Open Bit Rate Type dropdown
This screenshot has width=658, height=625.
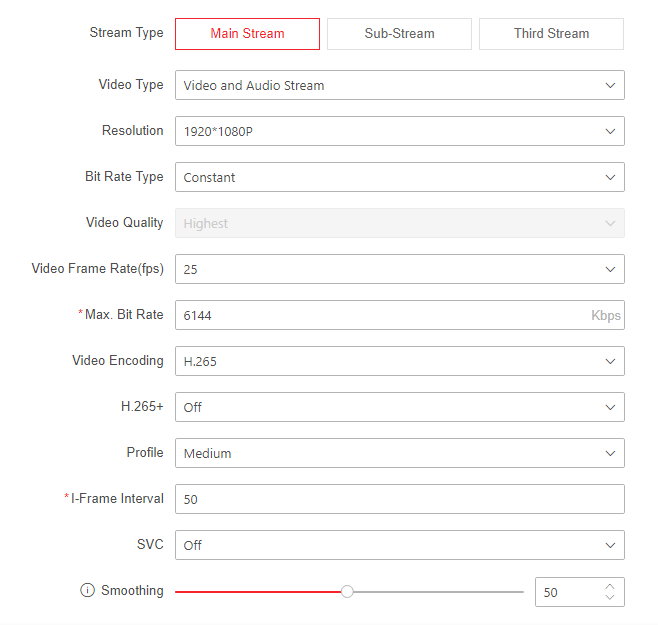399,177
